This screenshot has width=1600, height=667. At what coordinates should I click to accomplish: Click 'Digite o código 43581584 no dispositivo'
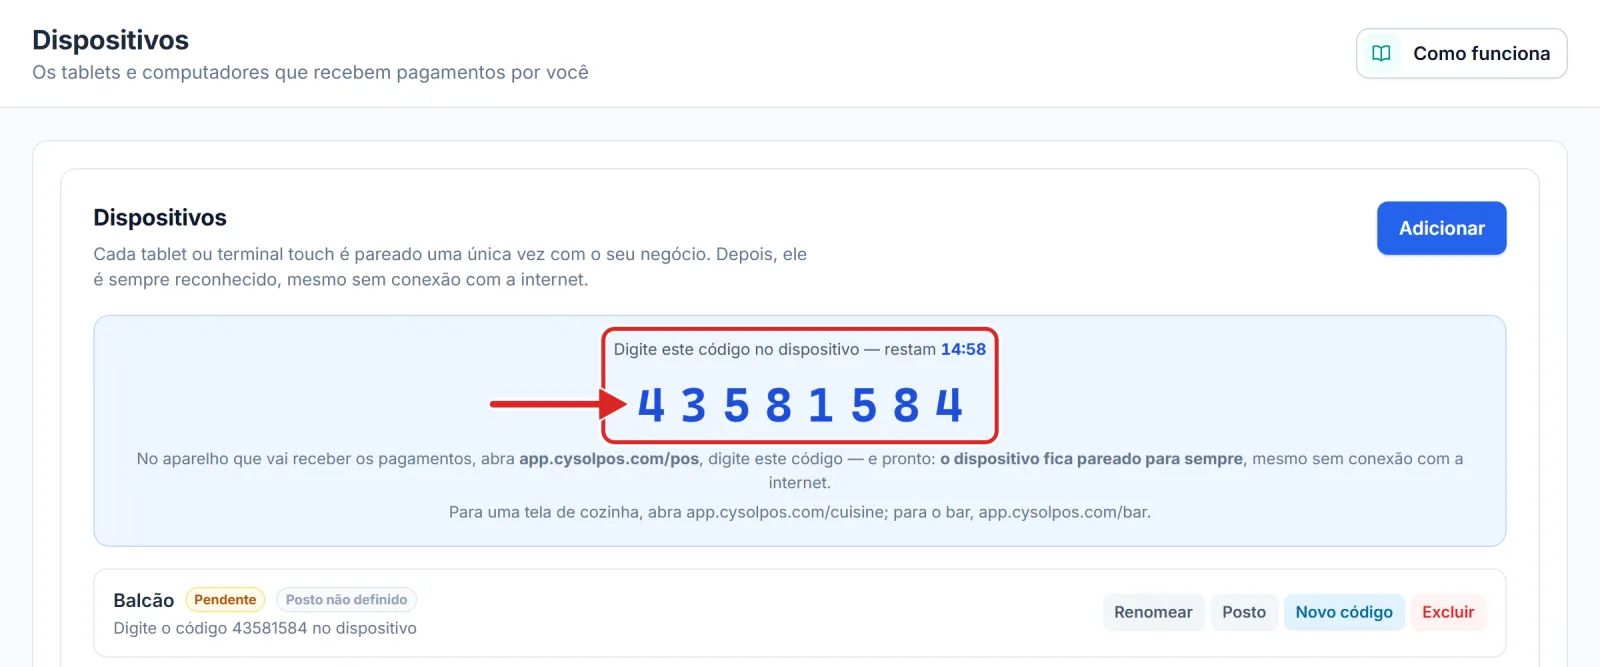[x=265, y=628]
